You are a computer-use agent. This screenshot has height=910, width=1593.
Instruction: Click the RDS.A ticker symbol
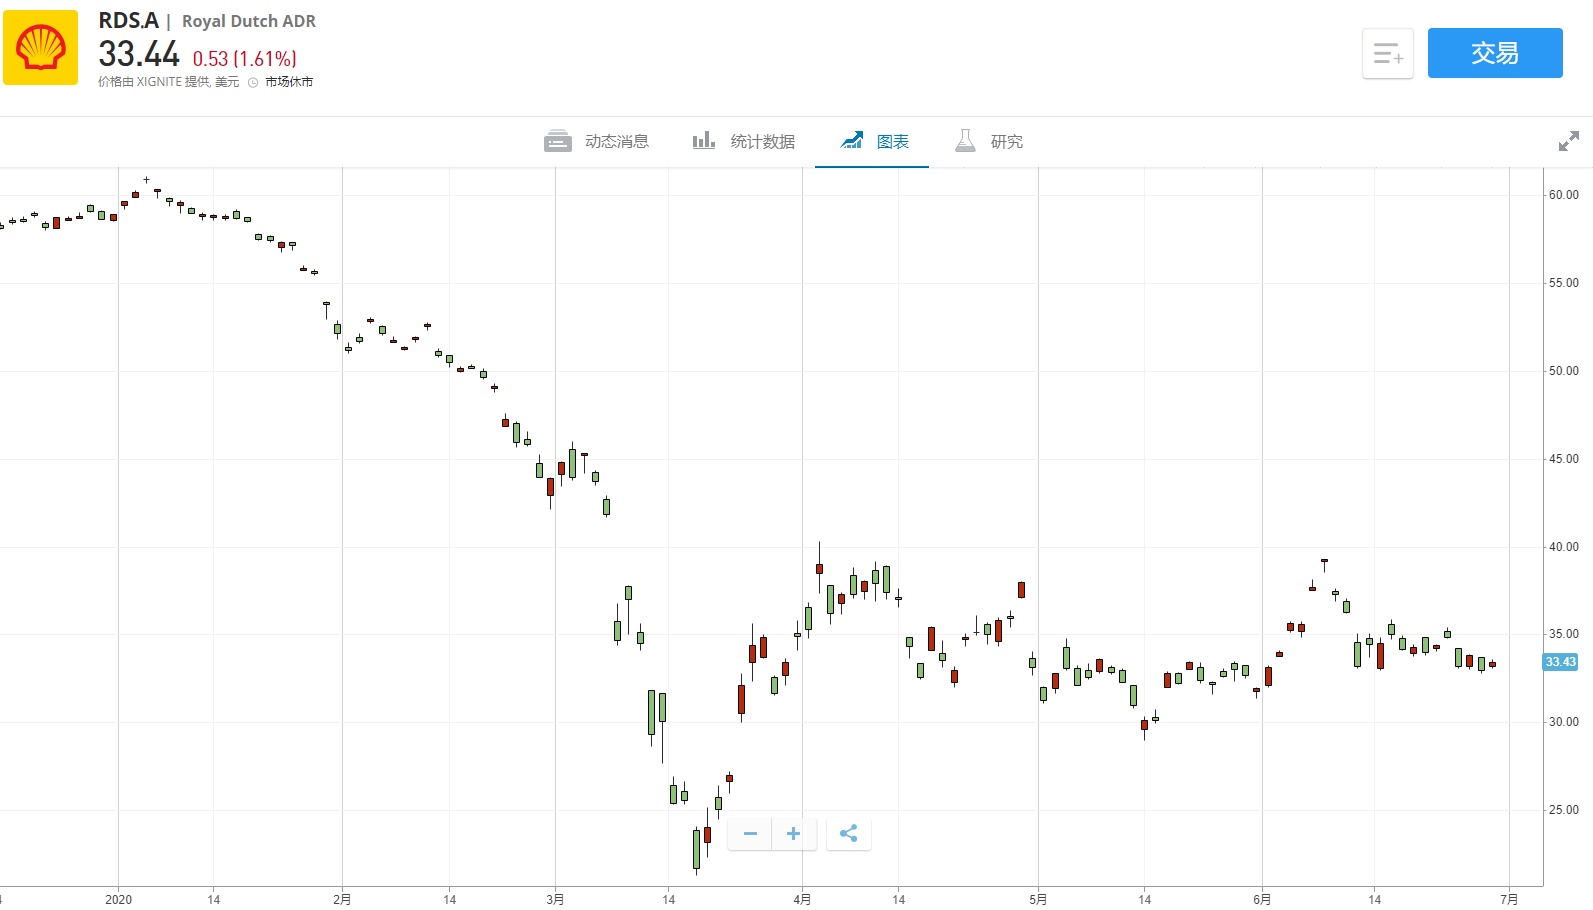[128, 21]
